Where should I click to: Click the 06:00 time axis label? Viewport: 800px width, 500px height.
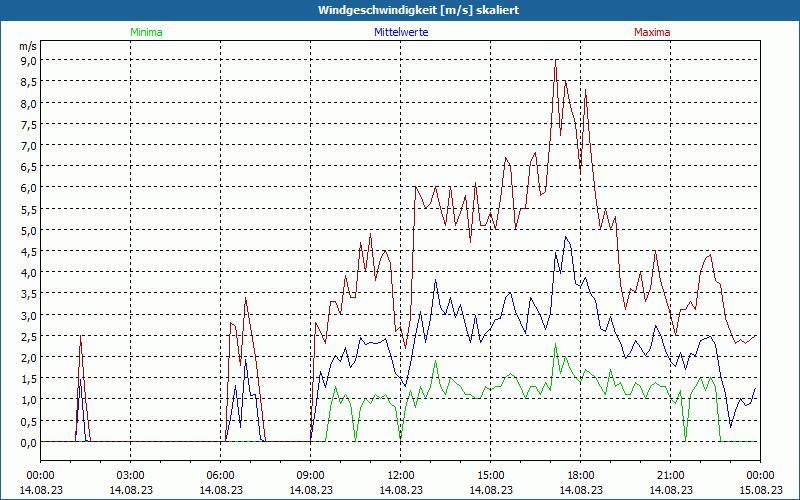(220, 476)
